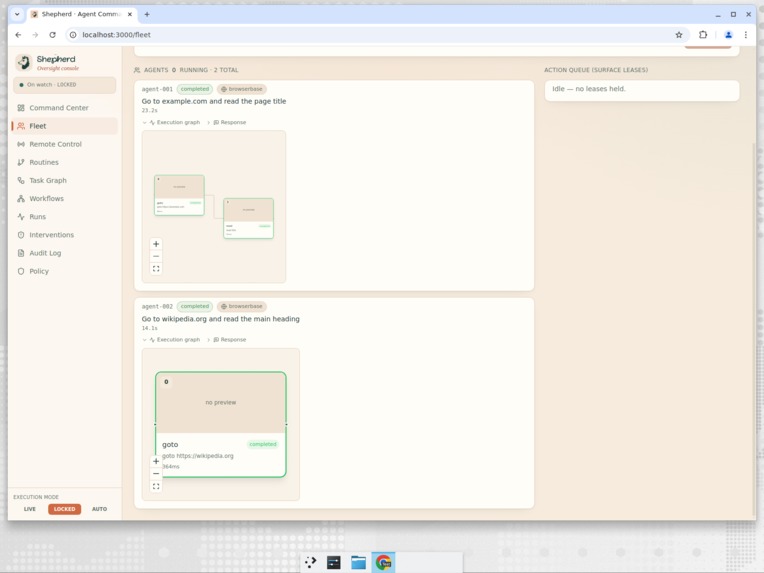Open Chrome three-dot menu
The image size is (764, 573).
(745, 35)
